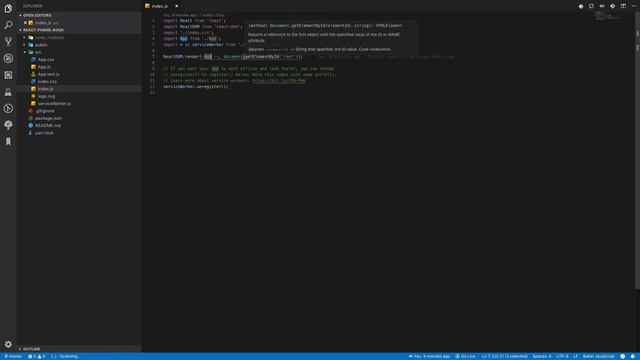
Task: Click the open changes icon in editor toolbar
Action: tap(591, 6)
